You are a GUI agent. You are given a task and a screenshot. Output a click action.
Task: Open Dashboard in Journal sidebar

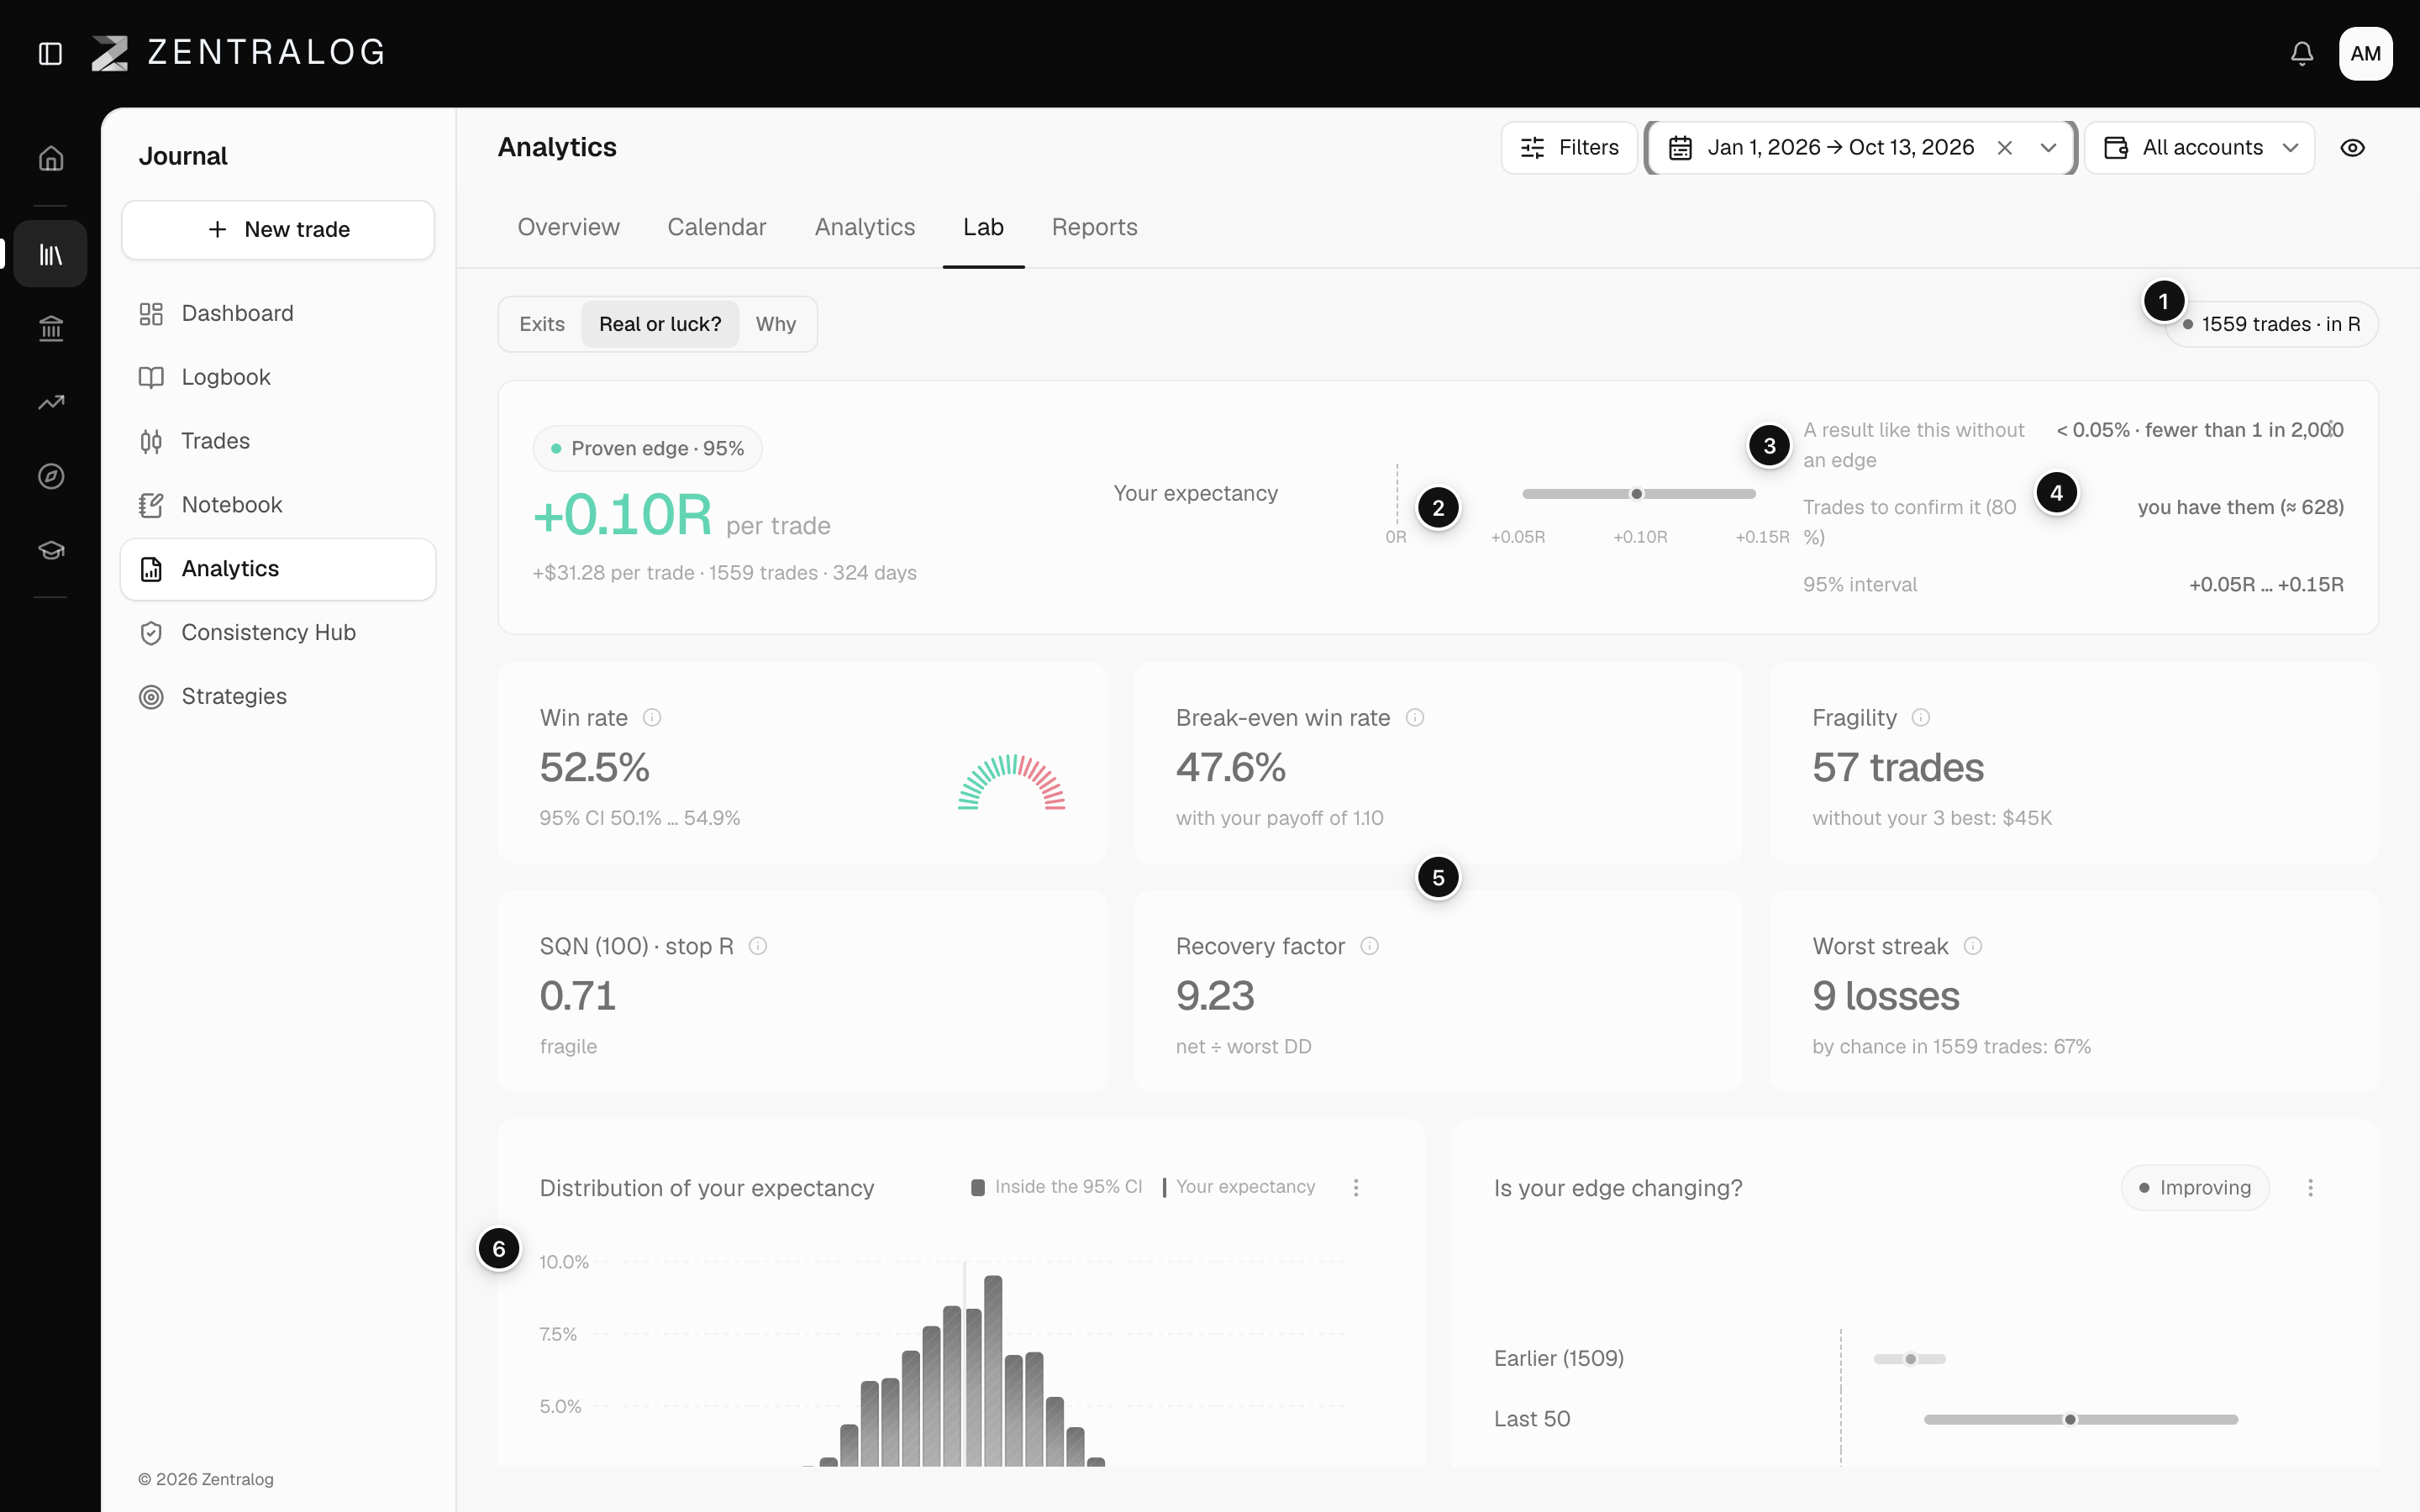click(x=278, y=313)
